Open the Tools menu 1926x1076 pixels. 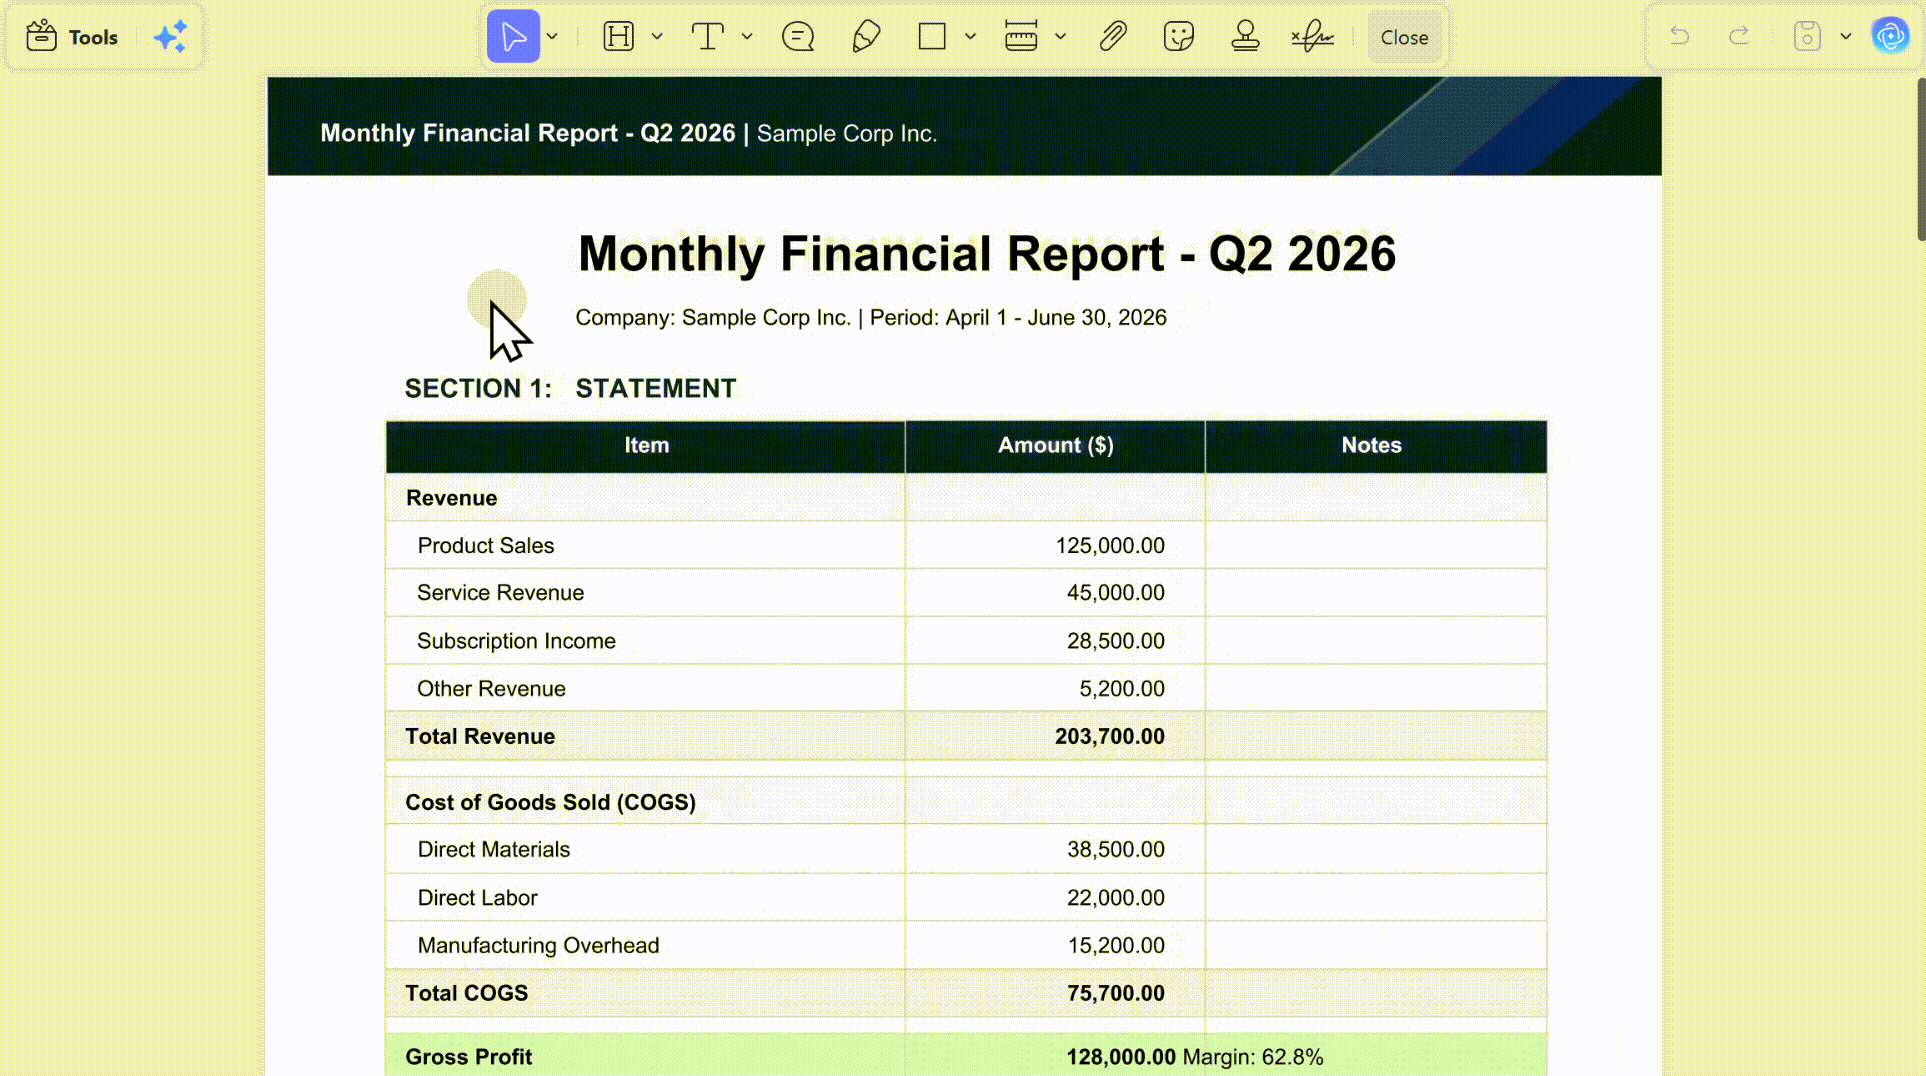(71, 37)
